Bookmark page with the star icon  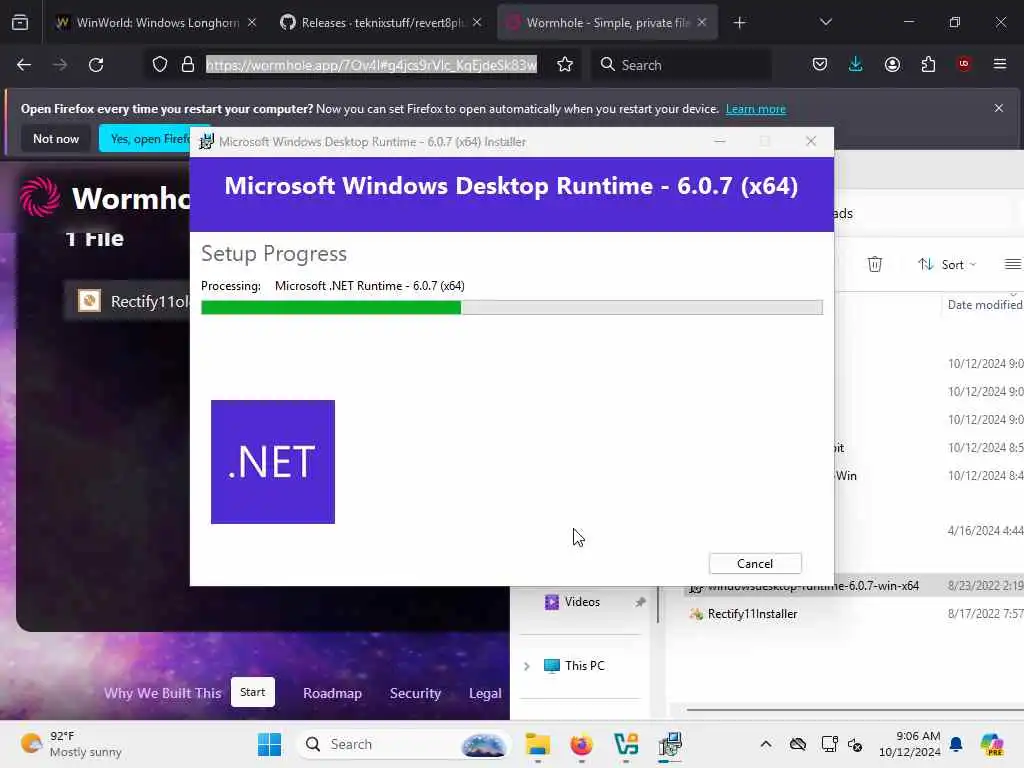point(565,65)
